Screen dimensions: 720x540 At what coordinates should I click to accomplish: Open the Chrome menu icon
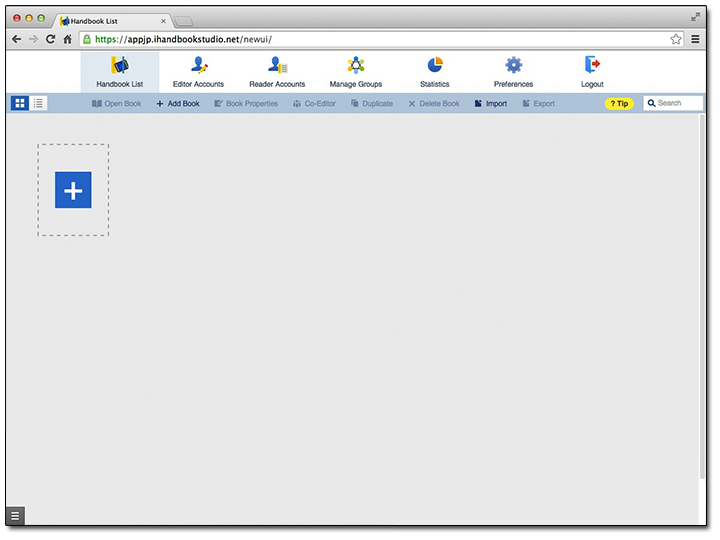pos(695,39)
